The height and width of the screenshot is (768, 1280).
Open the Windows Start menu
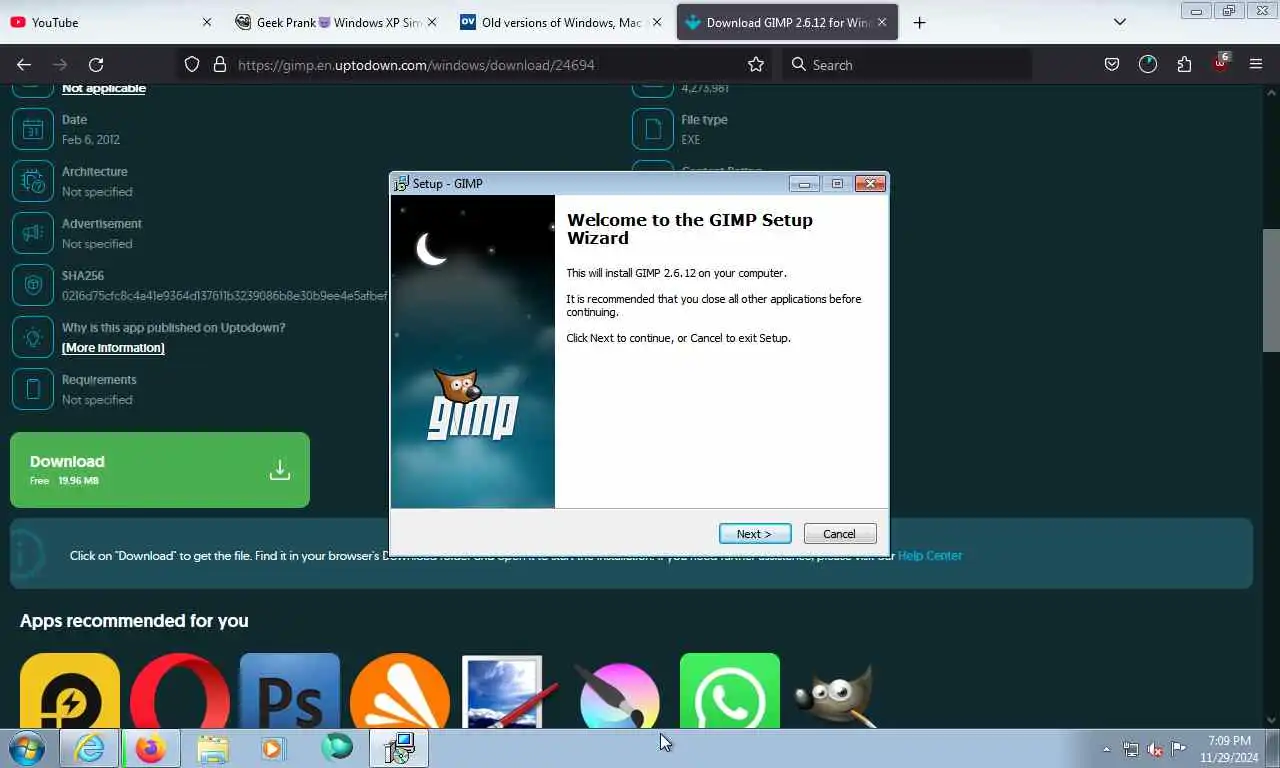[27, 748]
